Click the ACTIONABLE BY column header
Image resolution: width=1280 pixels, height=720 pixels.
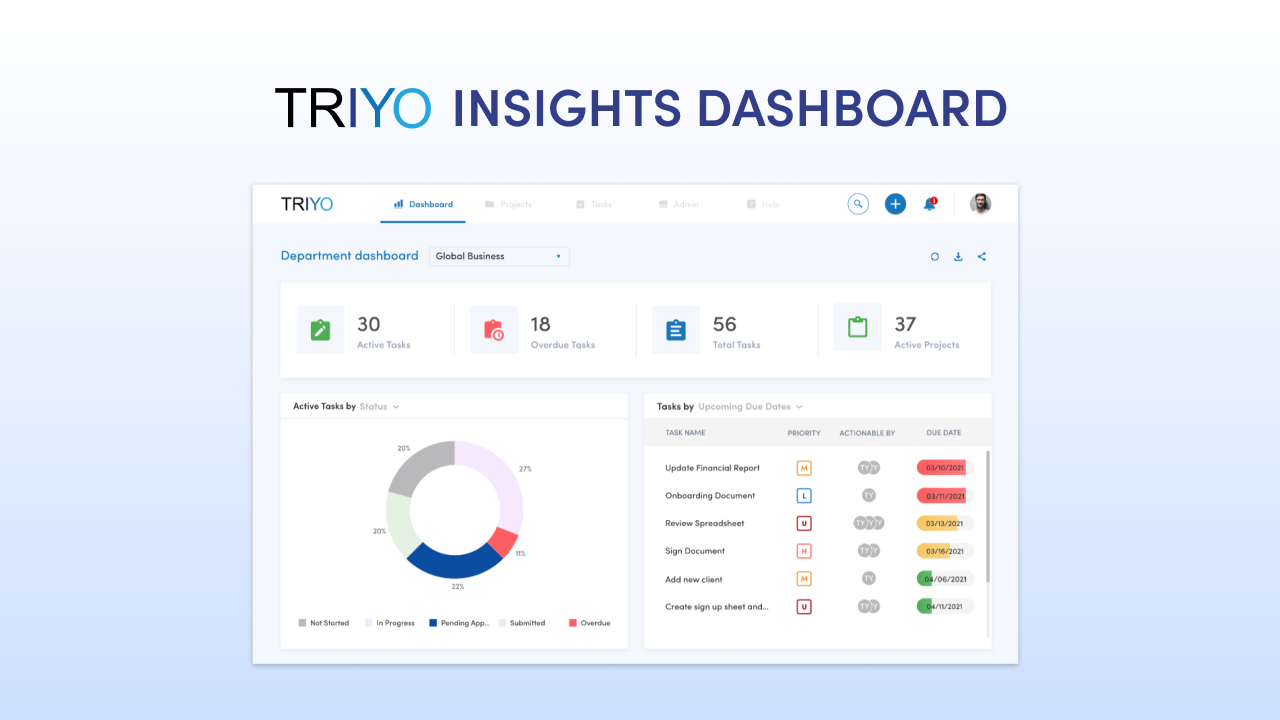click(867, 433)
